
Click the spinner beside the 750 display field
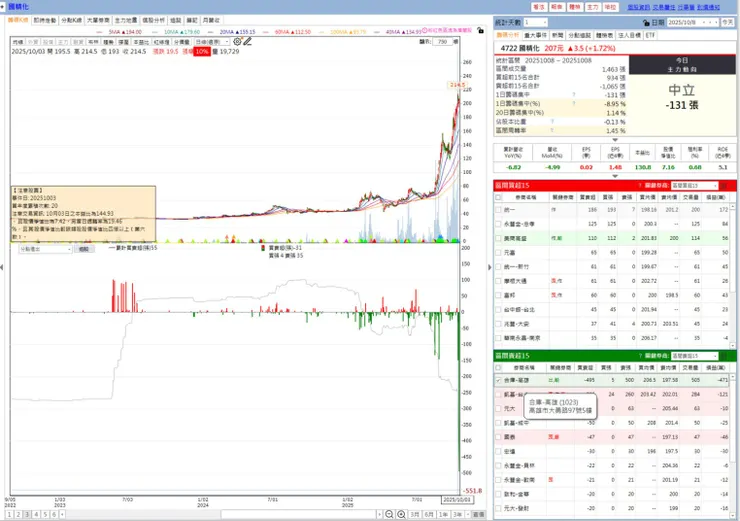[x=456, y=42]
